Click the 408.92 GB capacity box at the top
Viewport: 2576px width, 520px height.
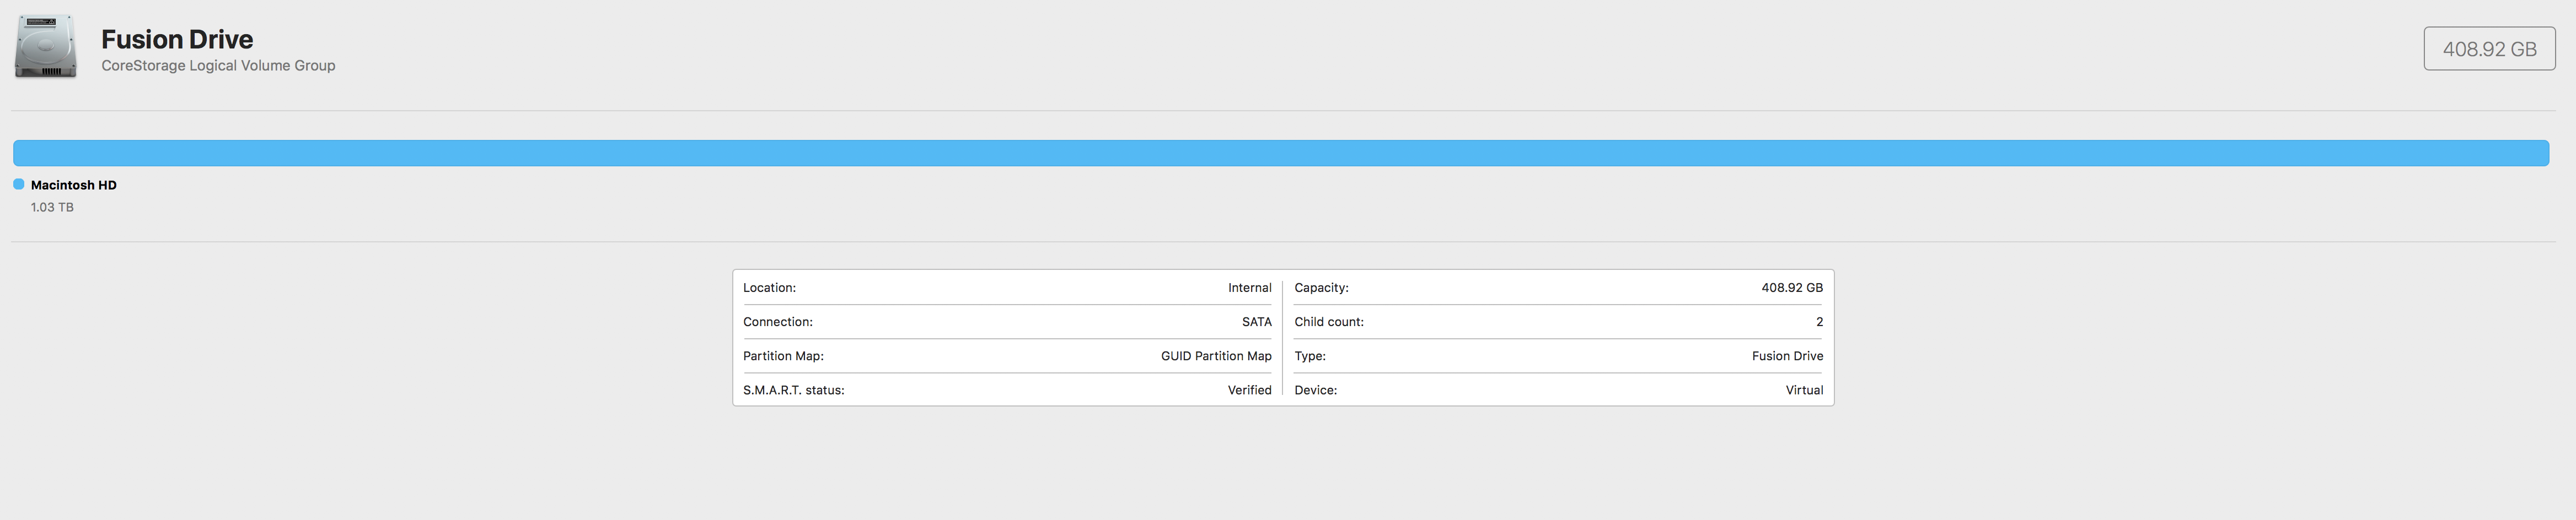2489,49
